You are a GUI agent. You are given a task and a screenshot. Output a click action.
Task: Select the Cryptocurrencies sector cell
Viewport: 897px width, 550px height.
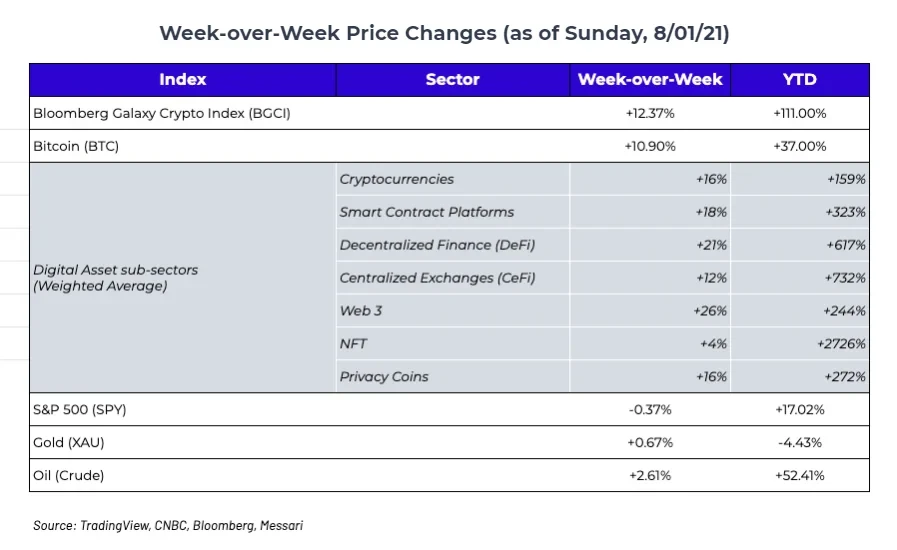pyautogui.click(x=396, y=179)
